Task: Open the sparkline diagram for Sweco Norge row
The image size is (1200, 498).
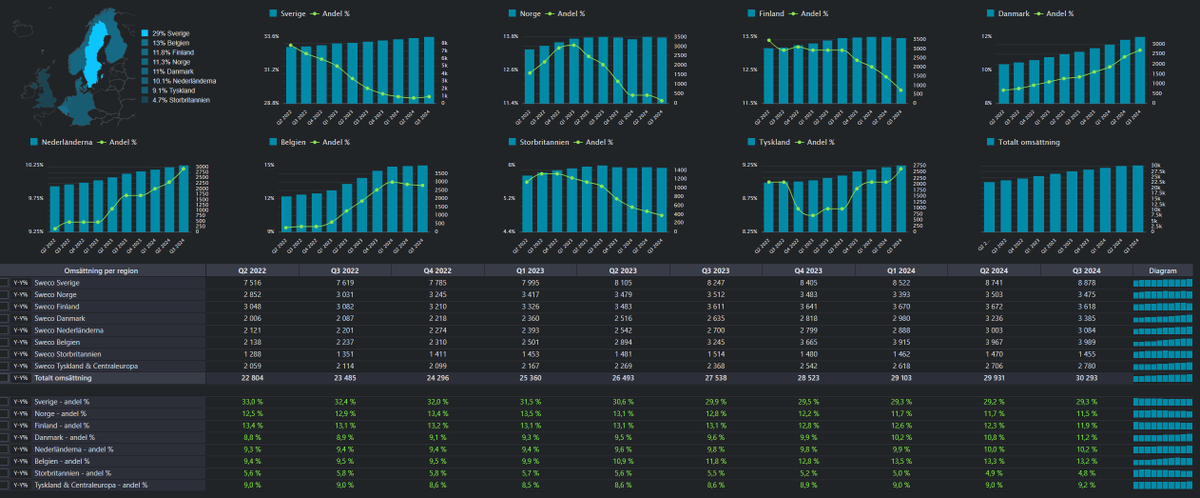Action: pos(1163,295)
